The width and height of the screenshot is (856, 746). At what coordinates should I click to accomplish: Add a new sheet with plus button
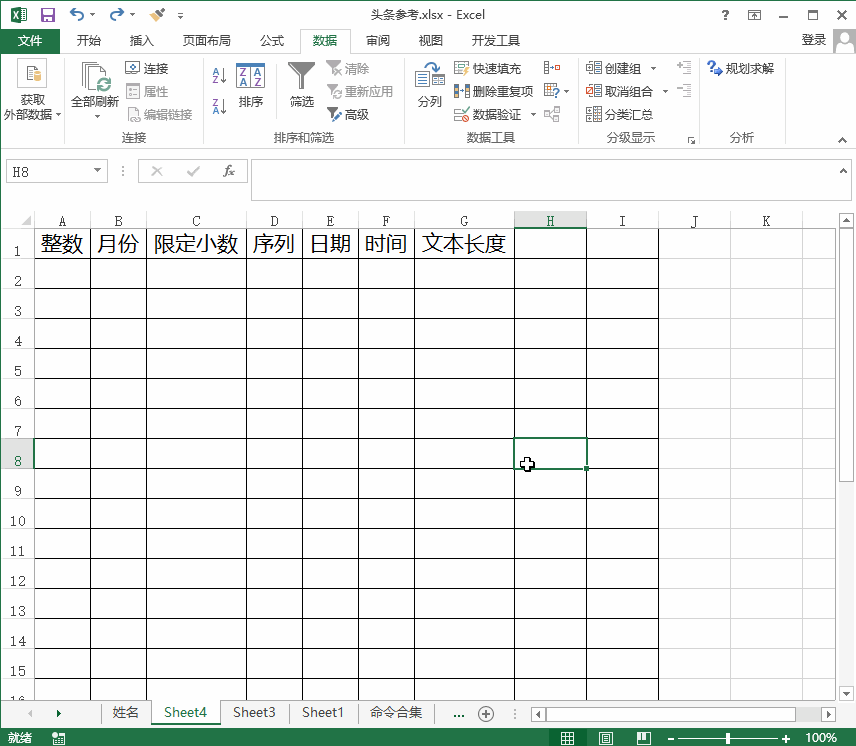point(486,713)
